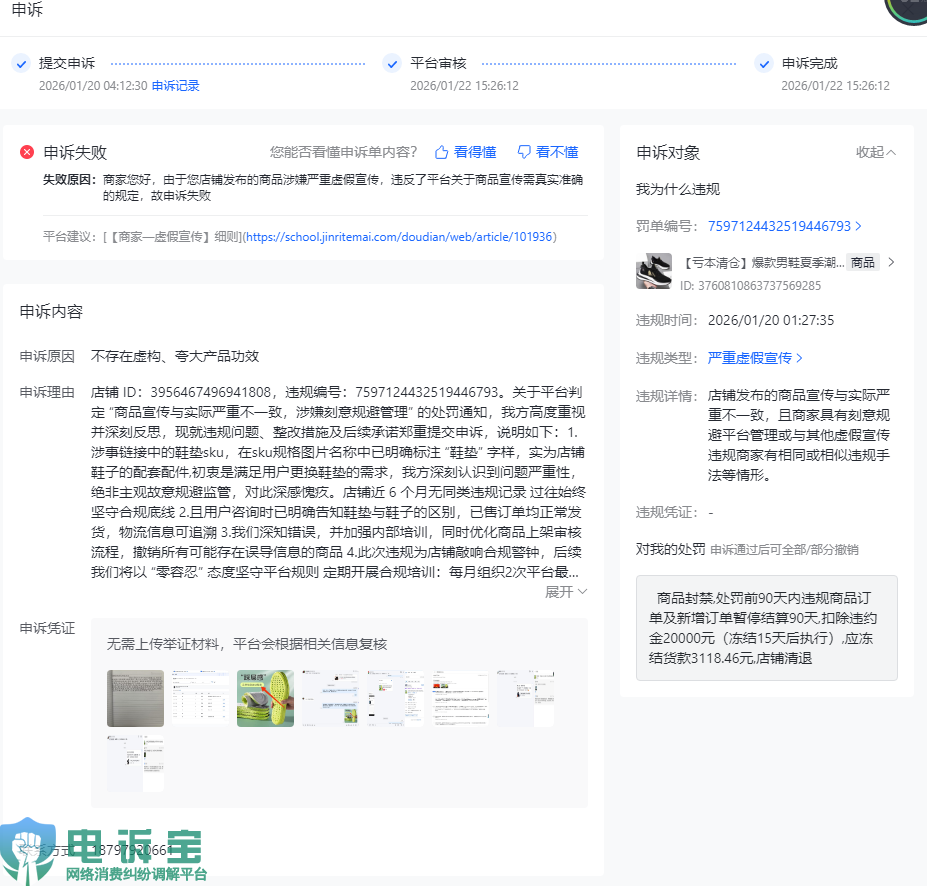
Task: Click the 申诉完成 step checkmark icon
Action: coord(764,64)
